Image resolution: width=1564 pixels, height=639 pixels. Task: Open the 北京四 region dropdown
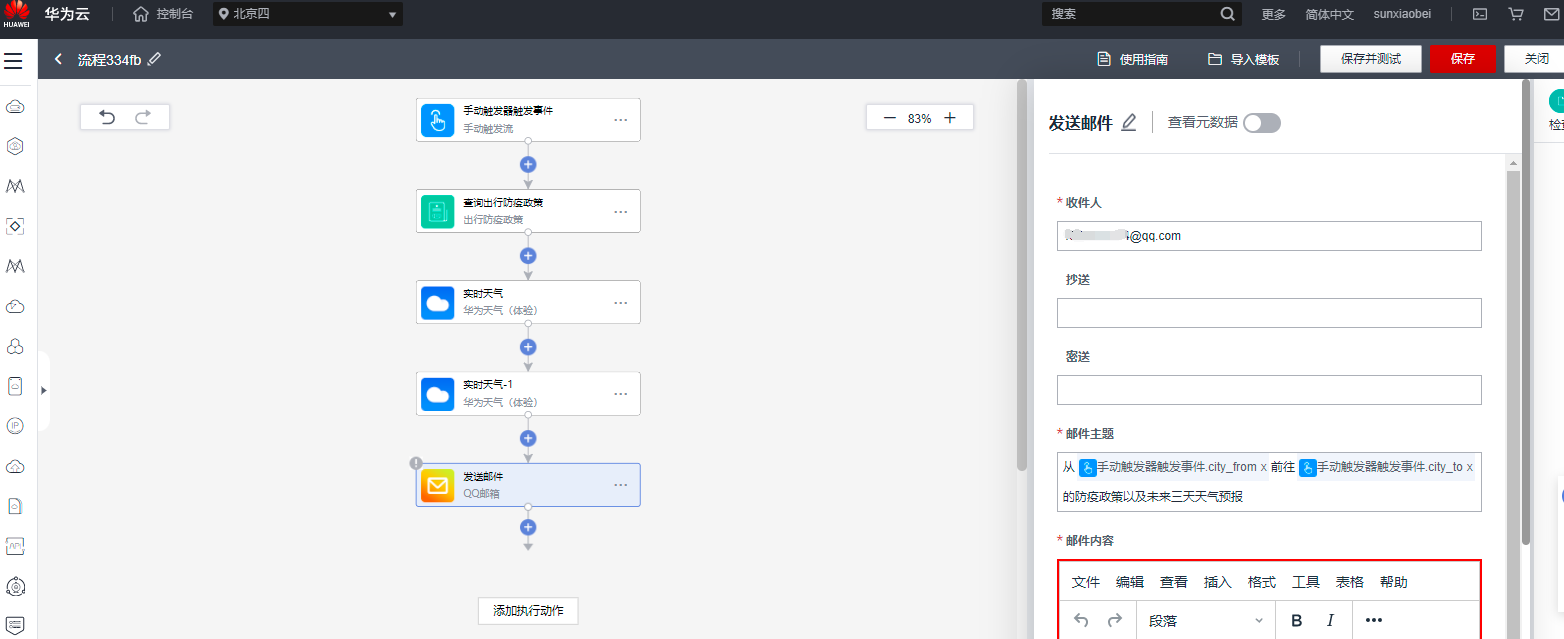[308, 14]
